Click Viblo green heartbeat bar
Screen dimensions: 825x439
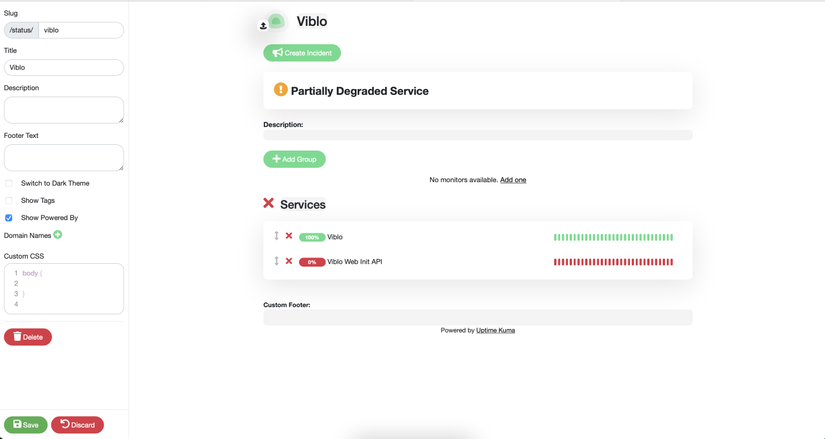coord(613,237)
